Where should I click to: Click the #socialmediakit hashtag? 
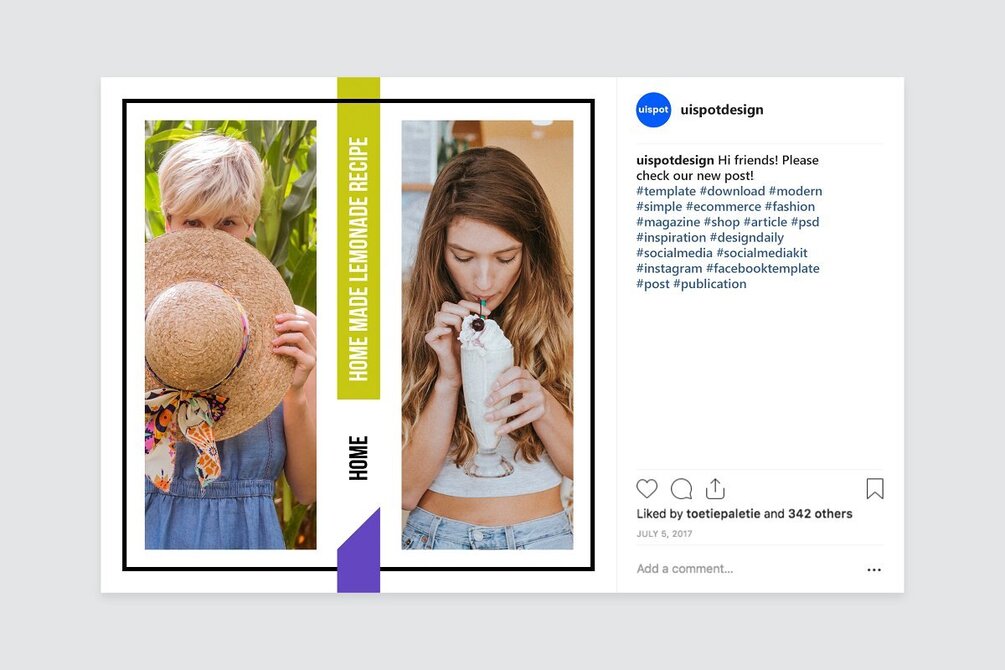[x=762, y=253]
